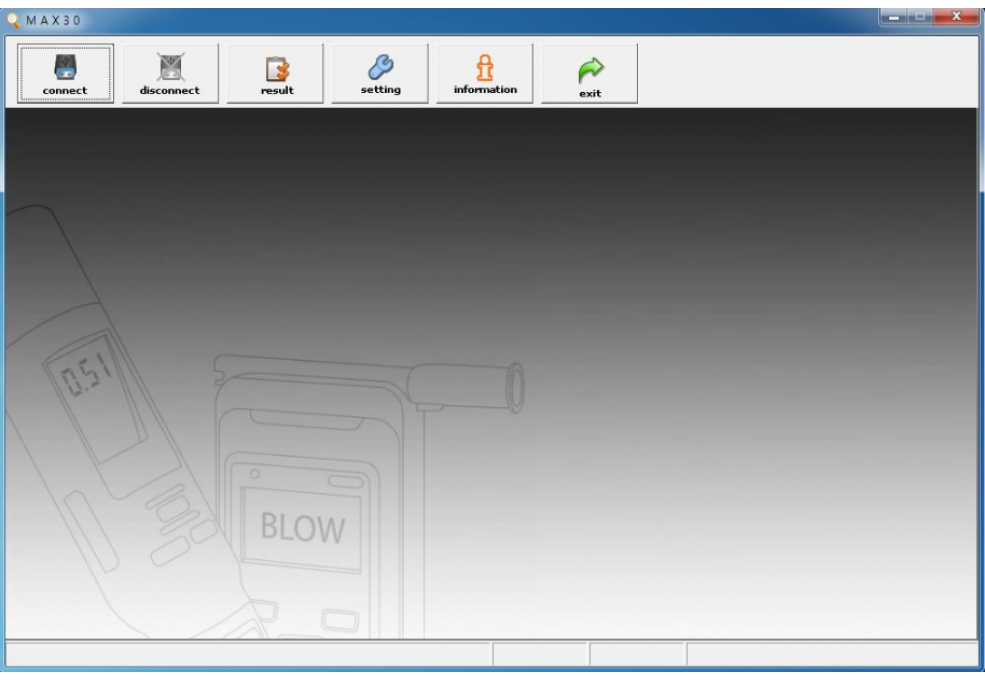Open the result clipboard icon
985x680 pixels.
click(x=277, y=68)
